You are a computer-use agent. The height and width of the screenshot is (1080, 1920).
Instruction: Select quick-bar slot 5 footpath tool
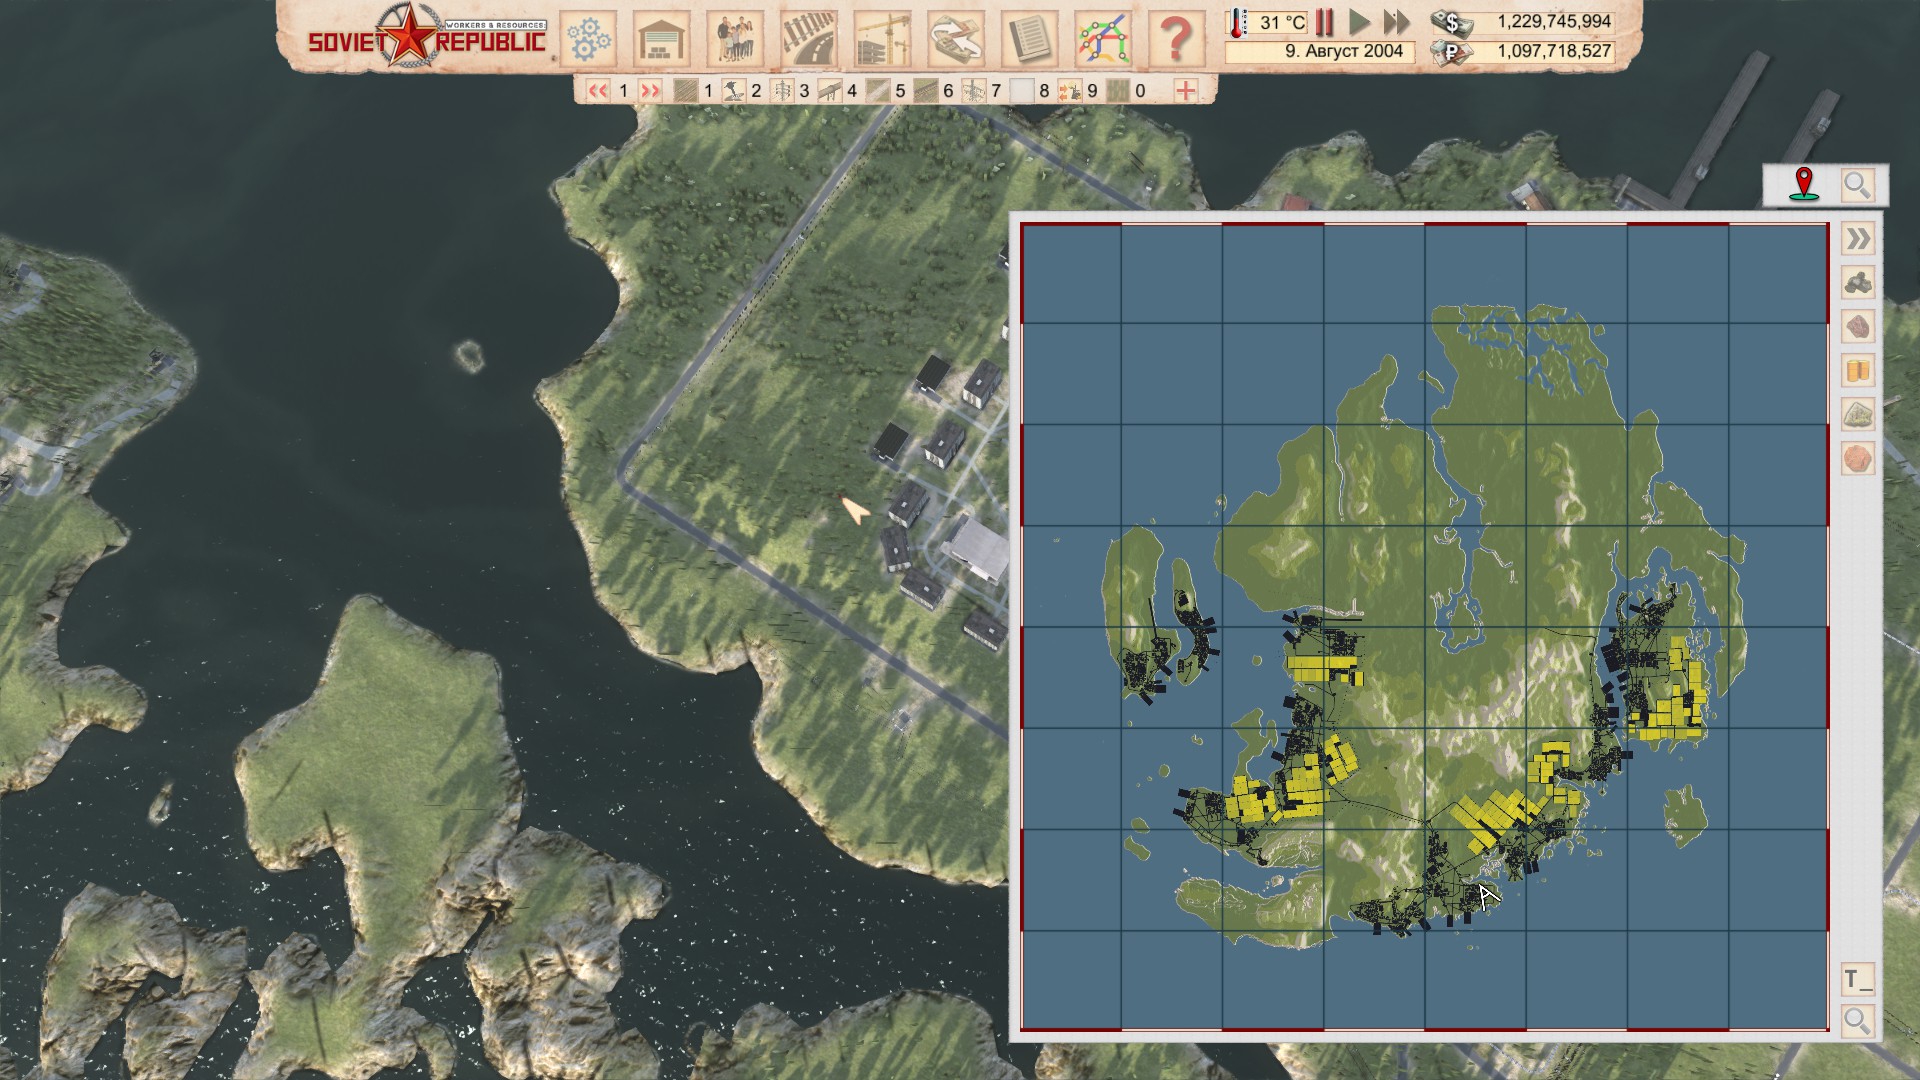click(877, 91)
